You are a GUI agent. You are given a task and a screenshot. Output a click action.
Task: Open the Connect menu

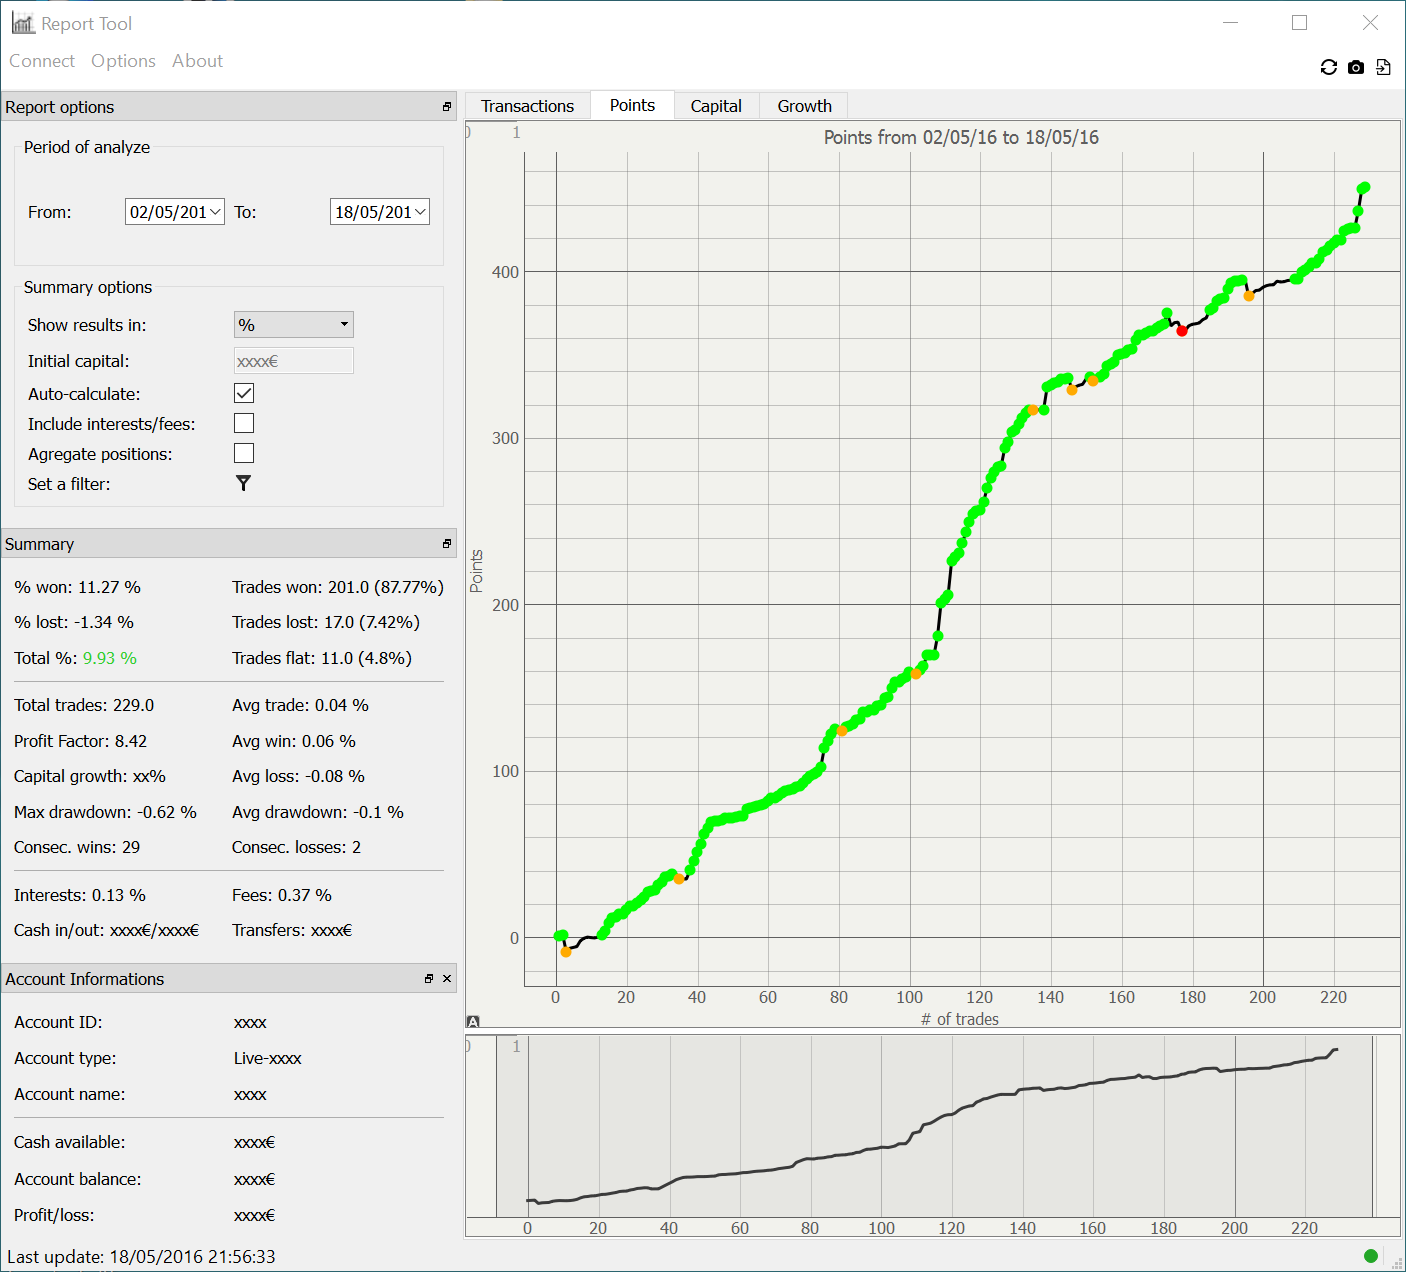point(42,61)
